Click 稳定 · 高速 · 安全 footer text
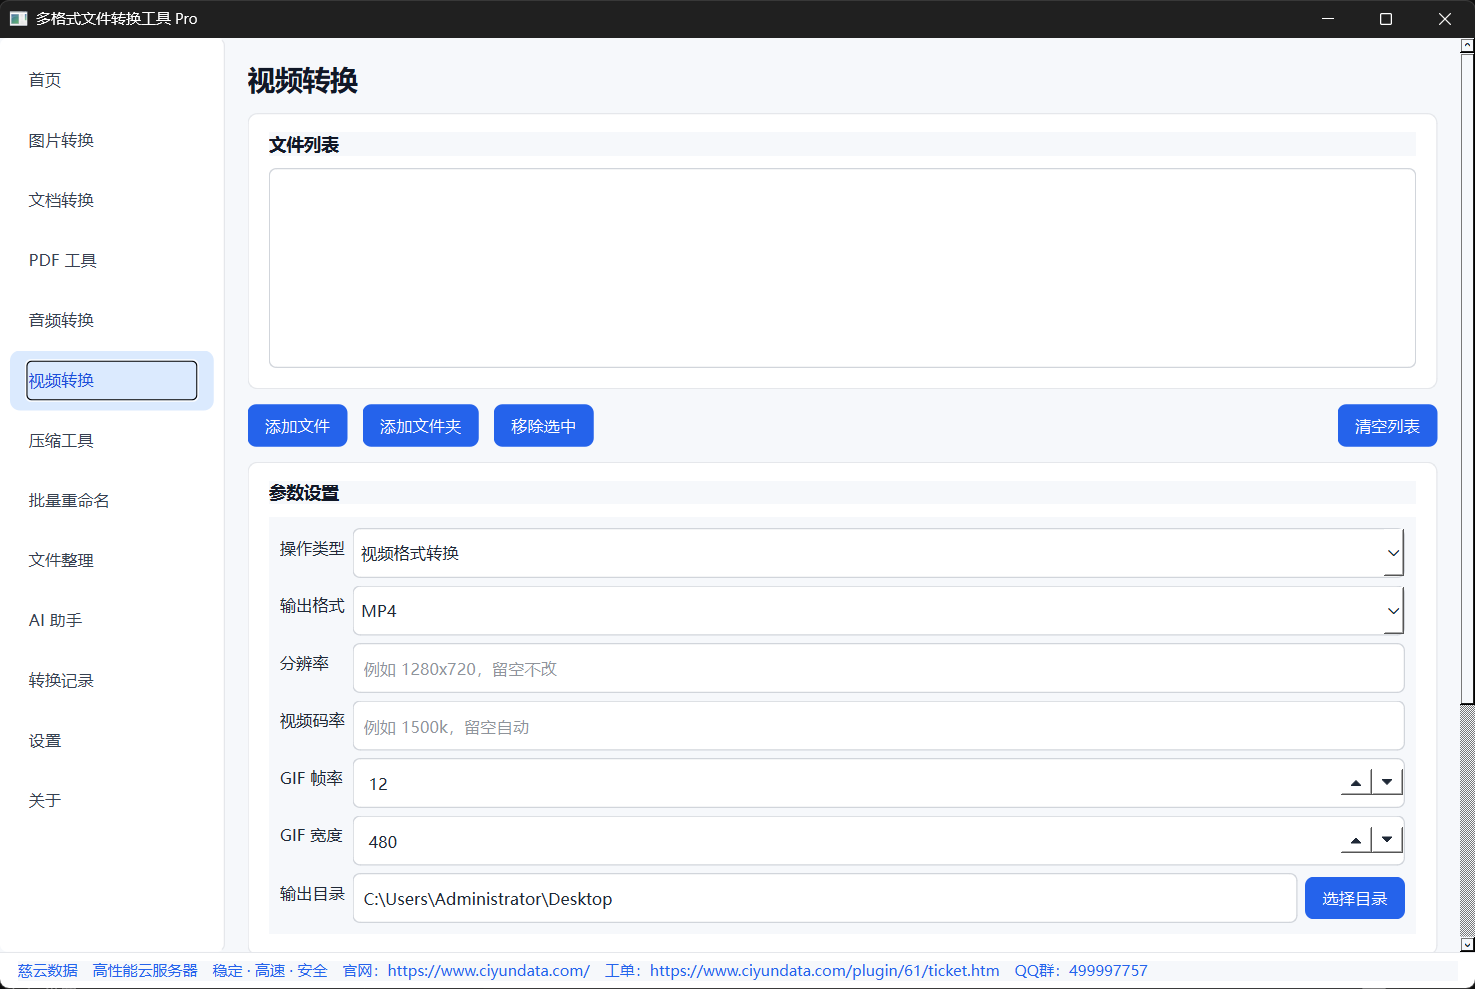This screenshot has width=1475, height=989. (270, 970)
